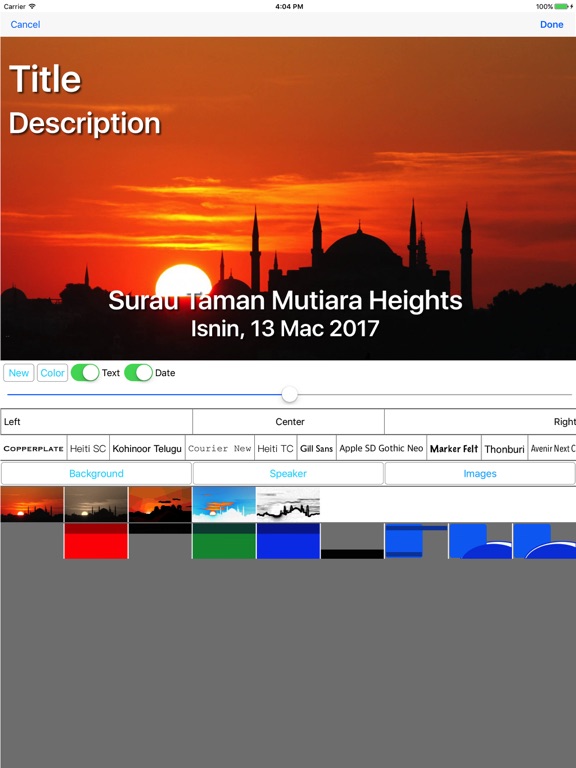
Task: Tap the 4:04 PM clock
Action: (289, 6)
